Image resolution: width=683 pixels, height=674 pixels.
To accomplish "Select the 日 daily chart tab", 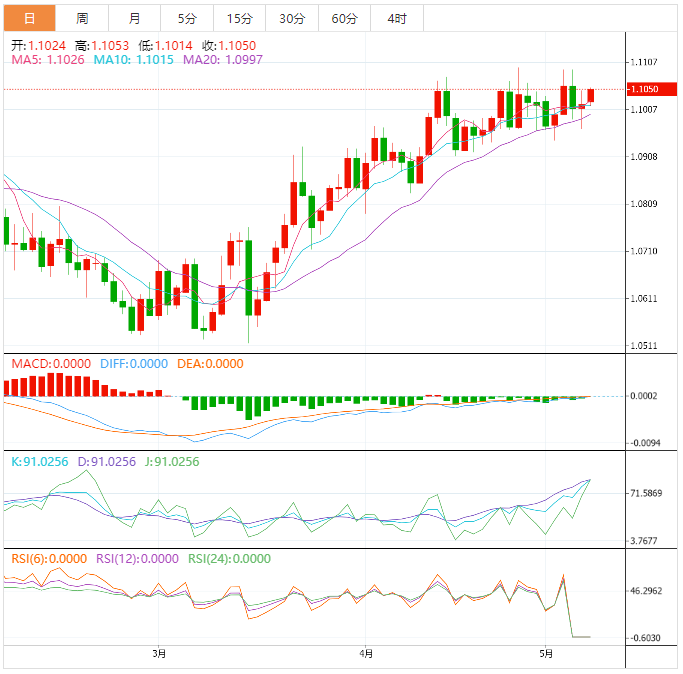I will (30, 18).
